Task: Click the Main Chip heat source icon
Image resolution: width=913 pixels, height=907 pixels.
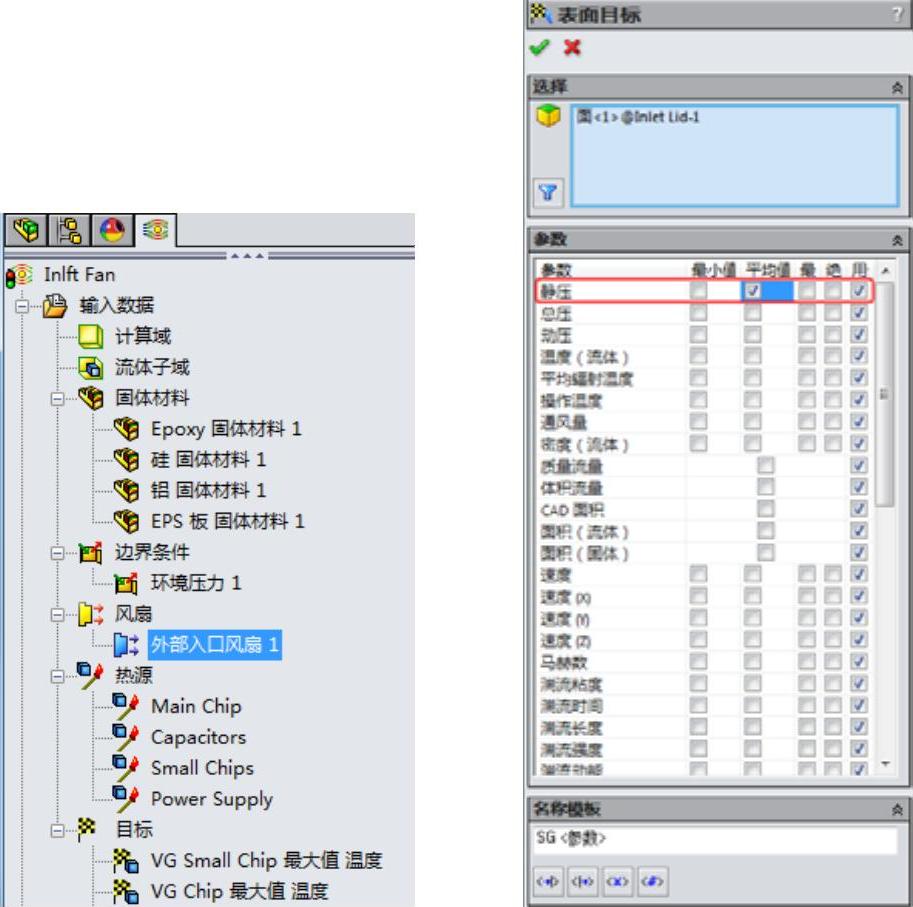Action: click(x=126, y=706)
